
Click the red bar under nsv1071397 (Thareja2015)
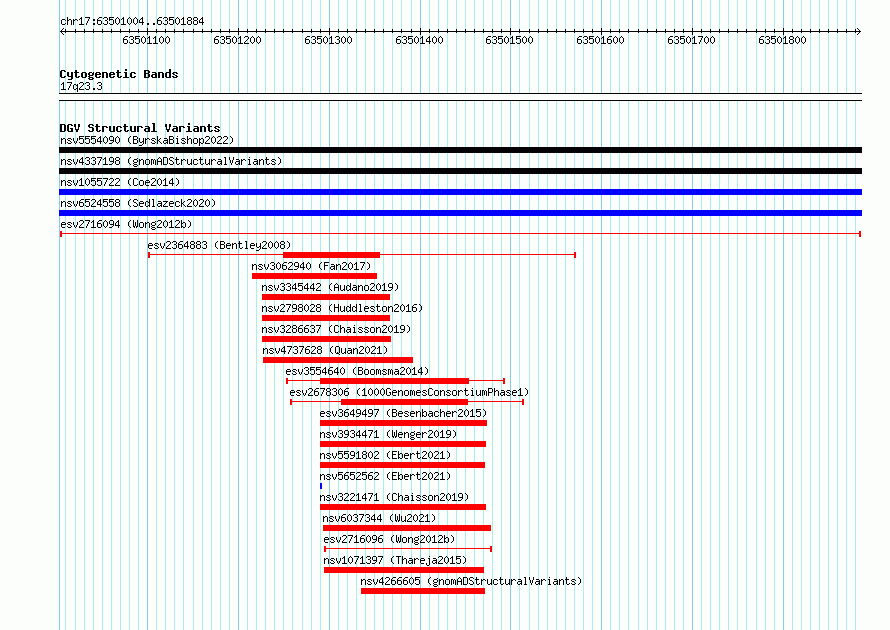404,570
